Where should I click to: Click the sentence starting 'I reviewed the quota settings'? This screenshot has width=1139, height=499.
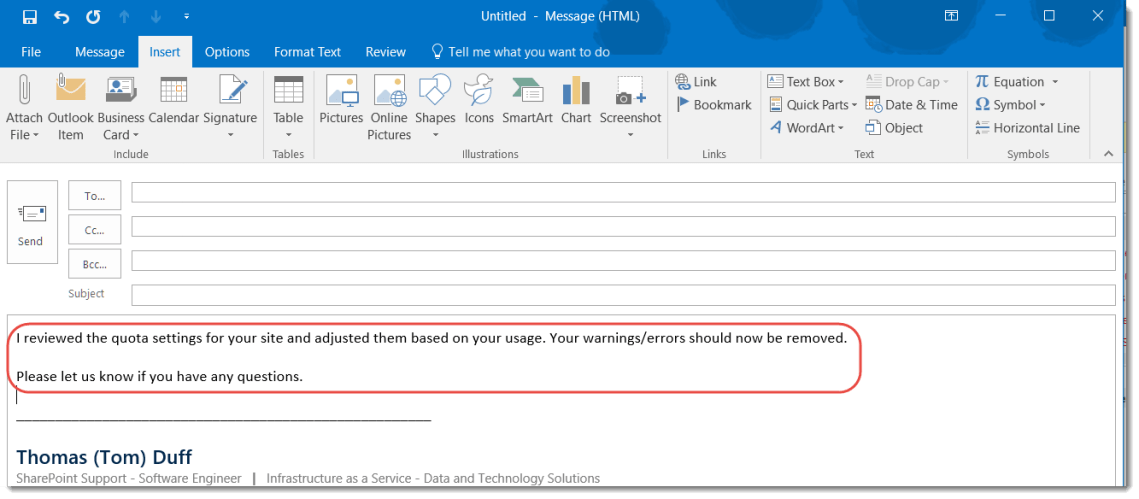(x=431, y=338)
